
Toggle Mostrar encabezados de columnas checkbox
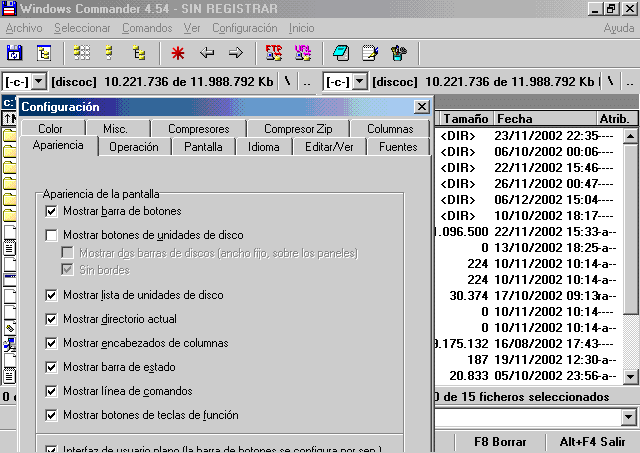click(x=51, y=343)
